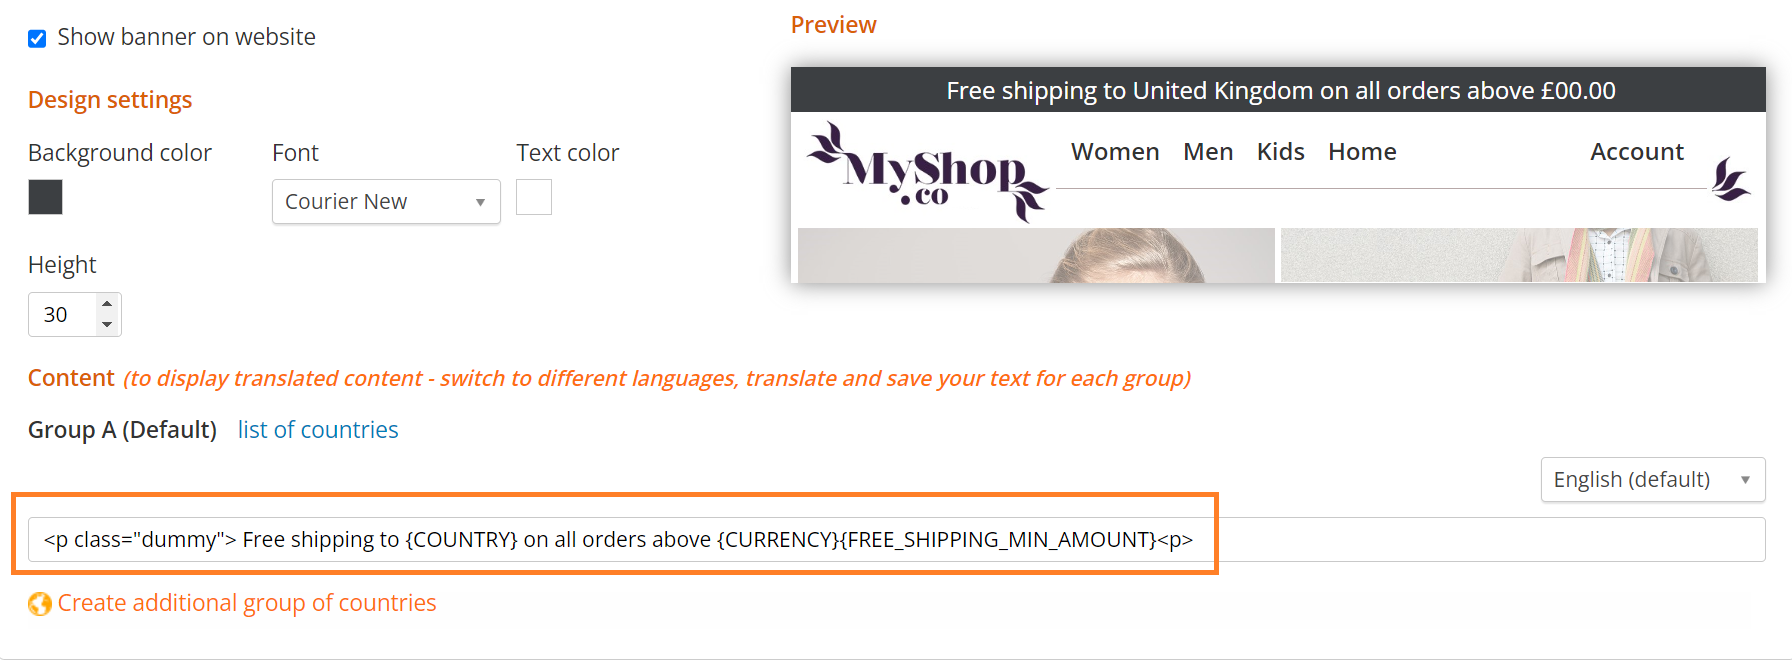Screen dimensions: 1792x663
Task: Click Home in the preview menu
Action: coord(1362,152)
